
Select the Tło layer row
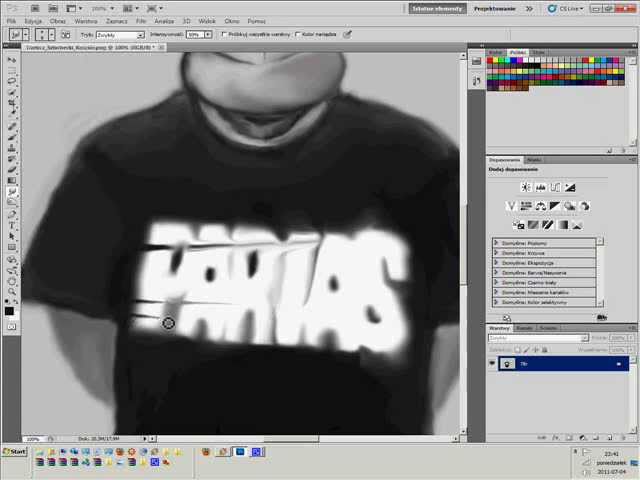coord(563,363)
